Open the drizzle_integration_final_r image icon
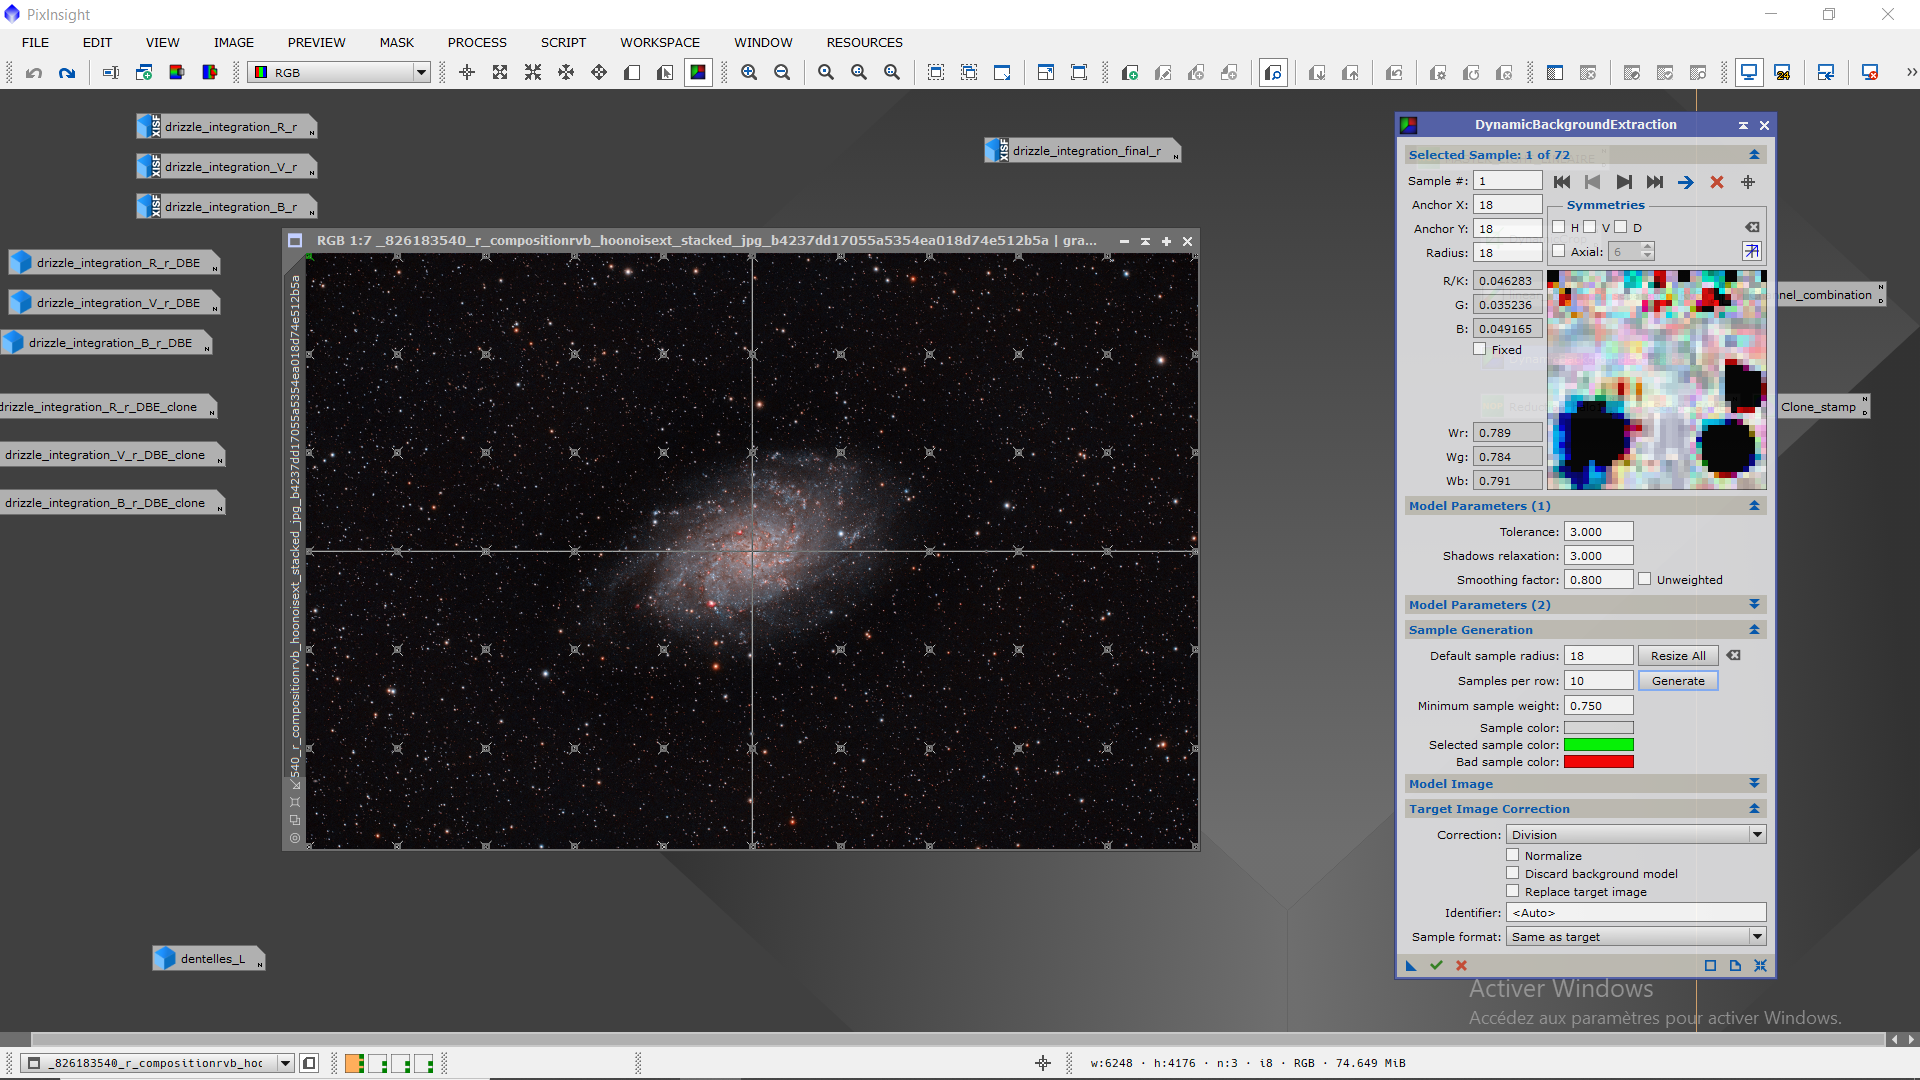This screenshot has height=1080, width=1920. (1085, 151)
